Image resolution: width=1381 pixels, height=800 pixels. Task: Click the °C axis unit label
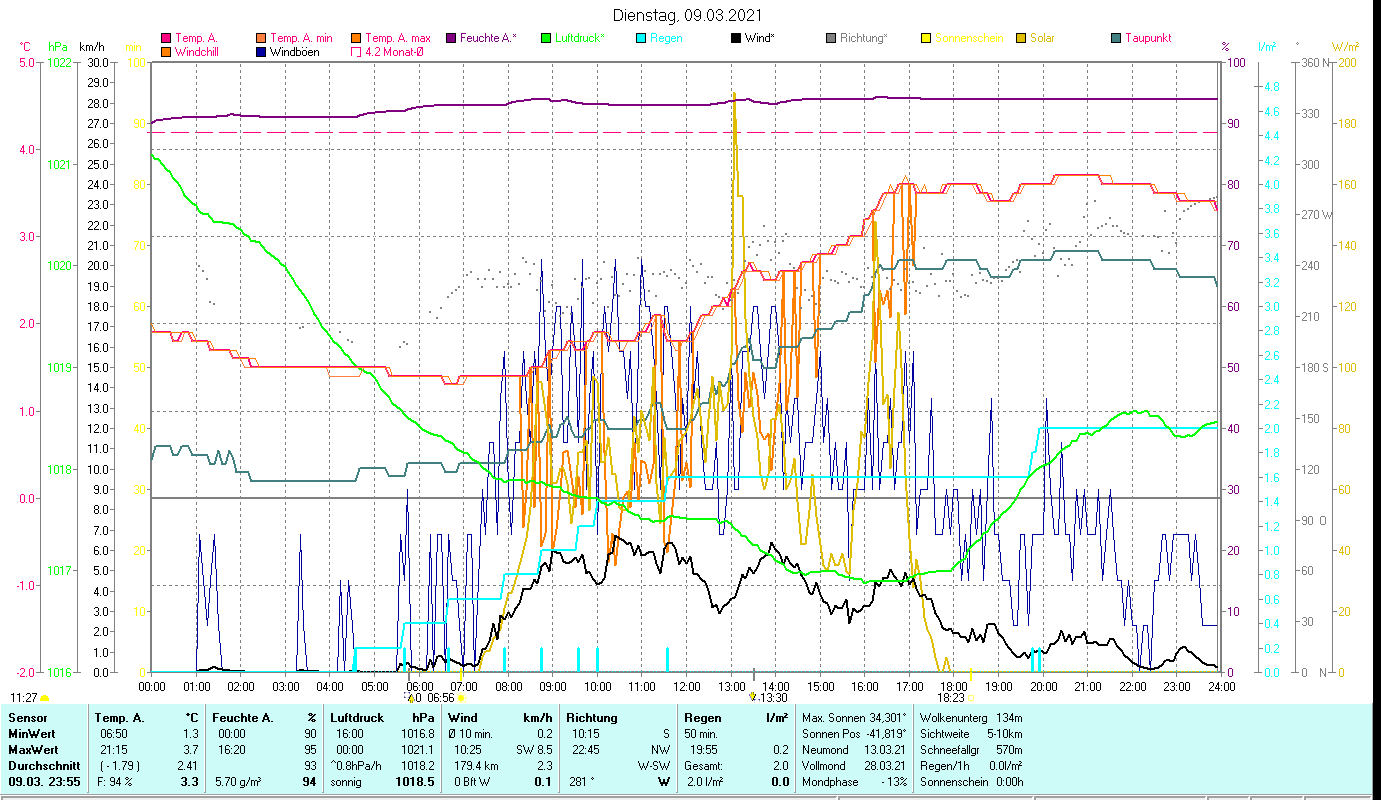pos(25,46)
